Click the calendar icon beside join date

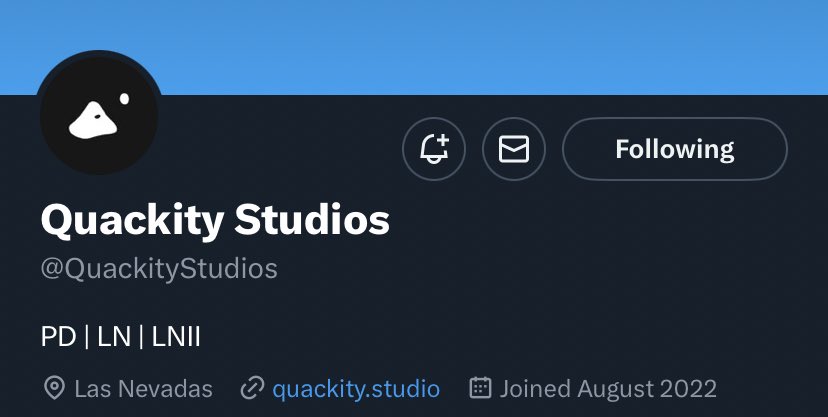pos(480,388)
